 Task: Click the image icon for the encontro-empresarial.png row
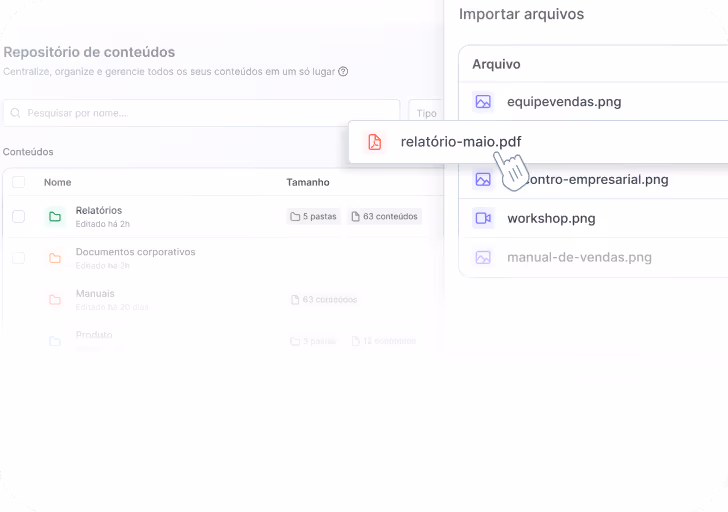pyautogui.click(x=483, y=179)
